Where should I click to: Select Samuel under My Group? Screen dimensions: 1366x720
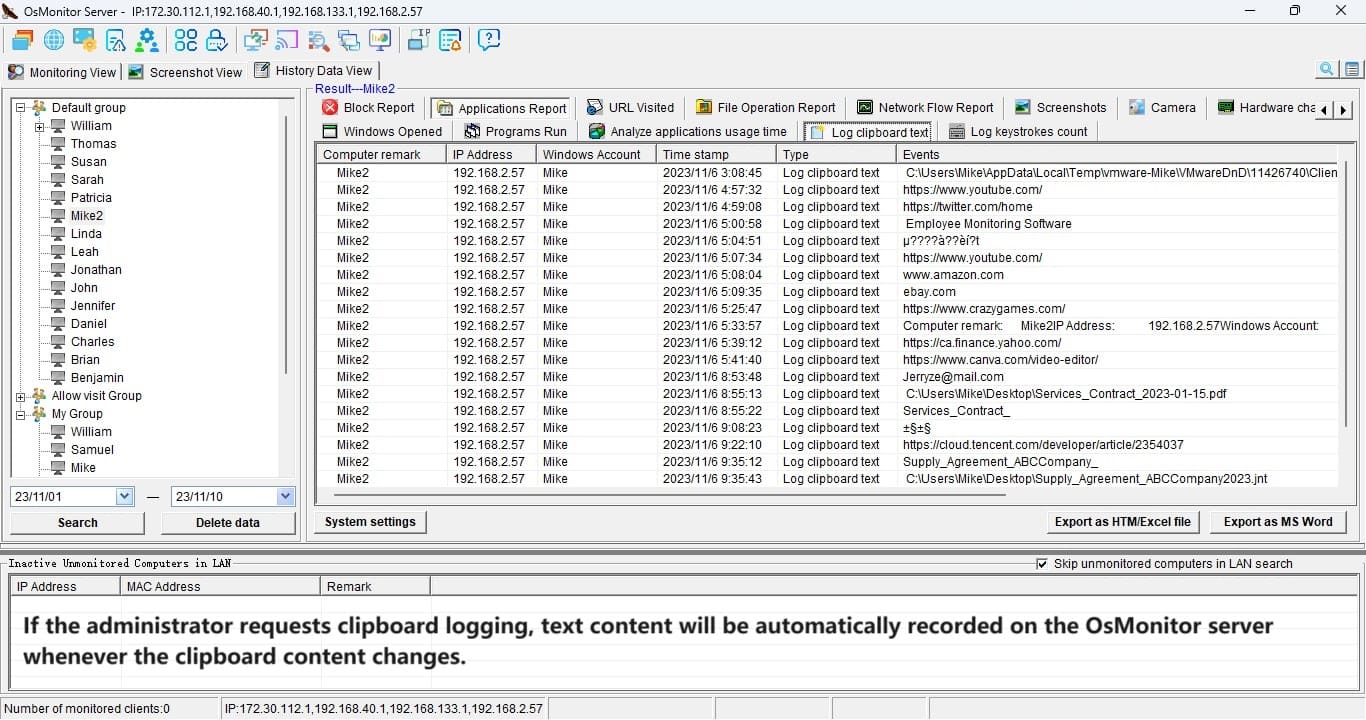click(x=92, y=450)
